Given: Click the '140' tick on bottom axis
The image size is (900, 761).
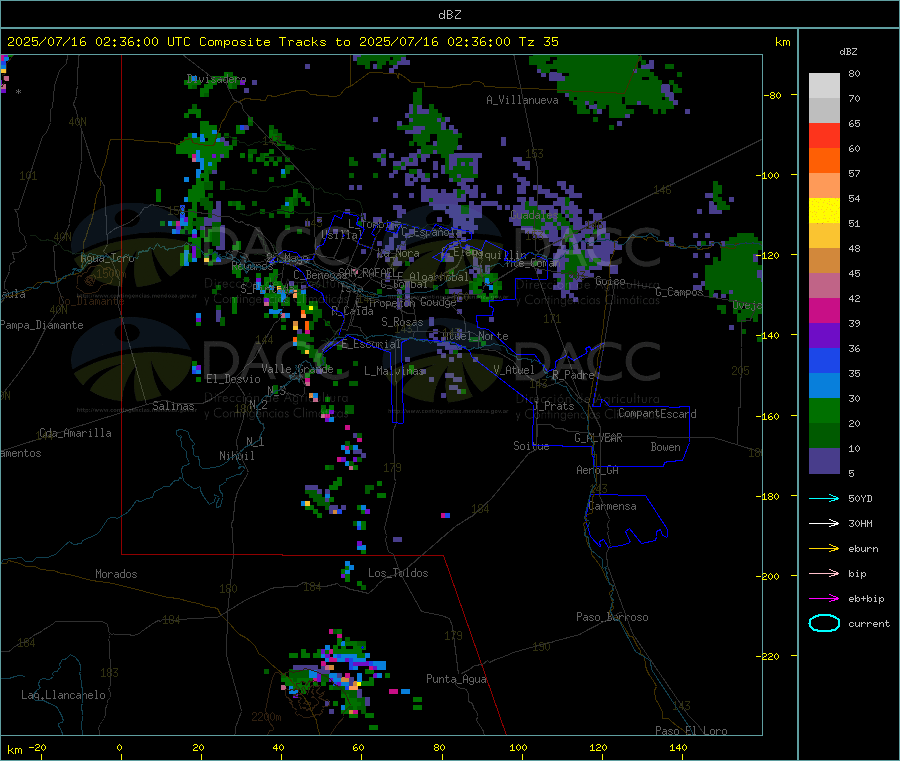Looking at the screenshot, I should [678, 747].
